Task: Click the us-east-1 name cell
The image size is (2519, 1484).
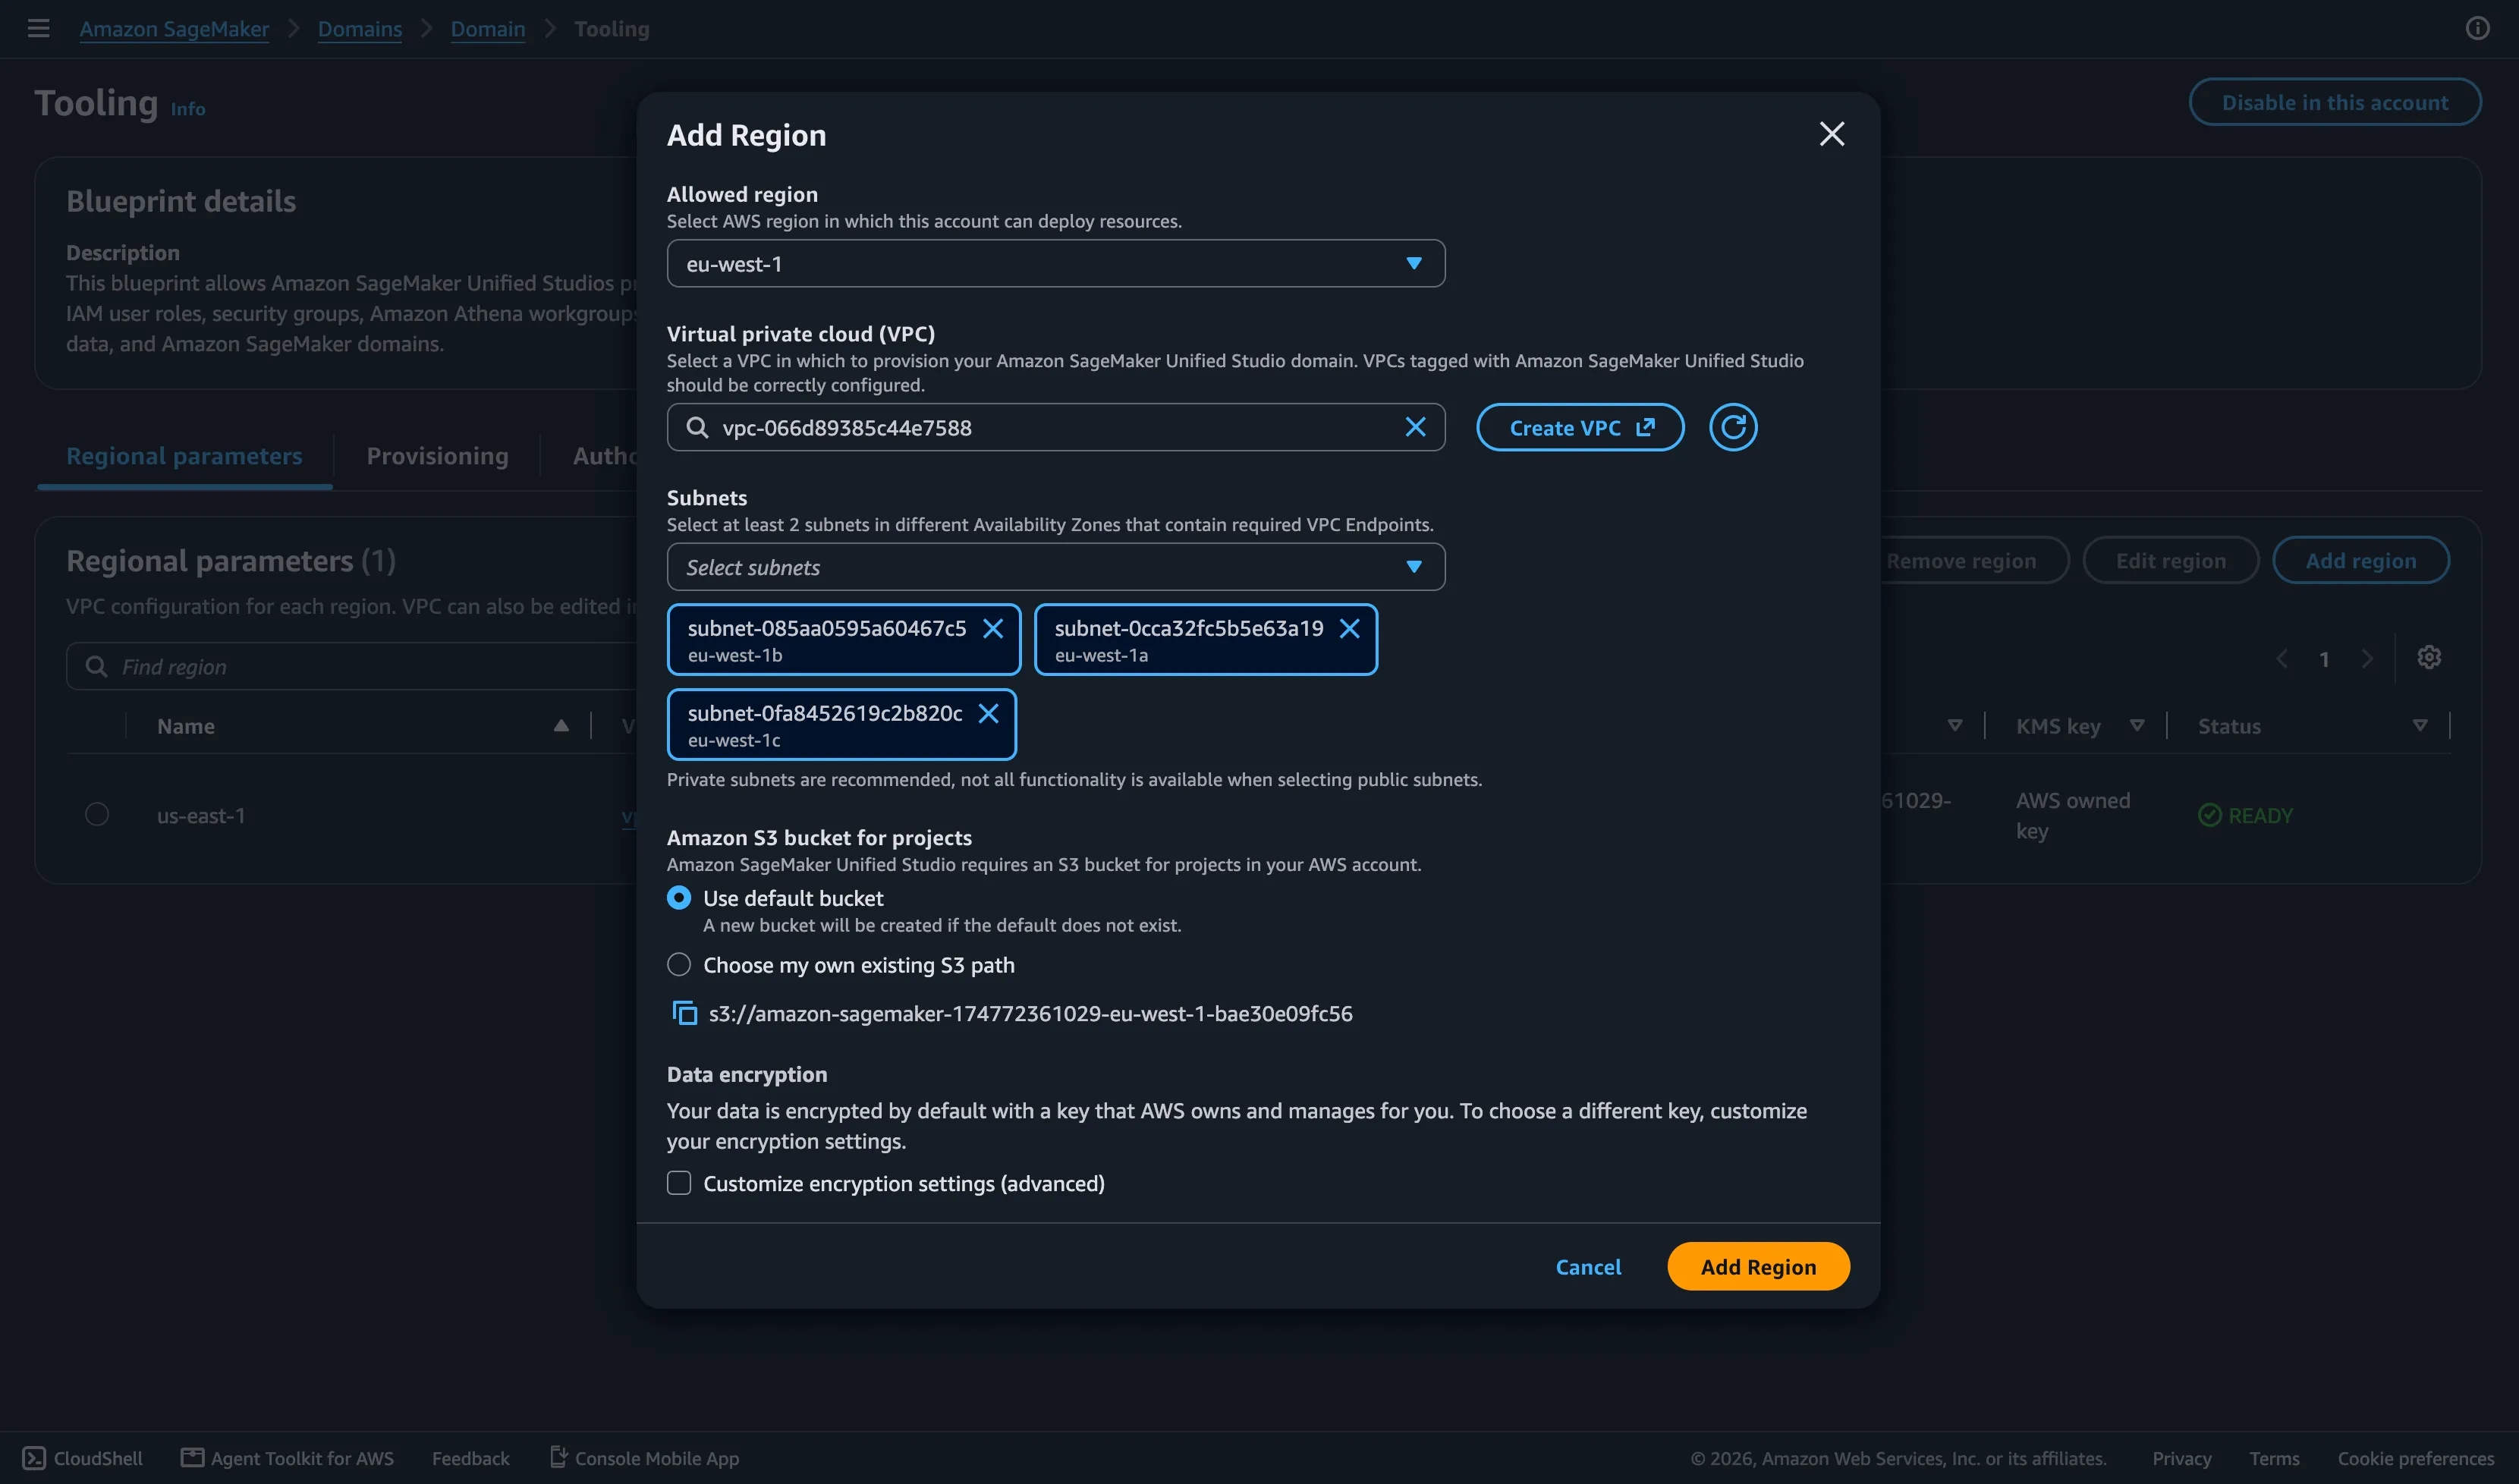Action: (201, 815)
